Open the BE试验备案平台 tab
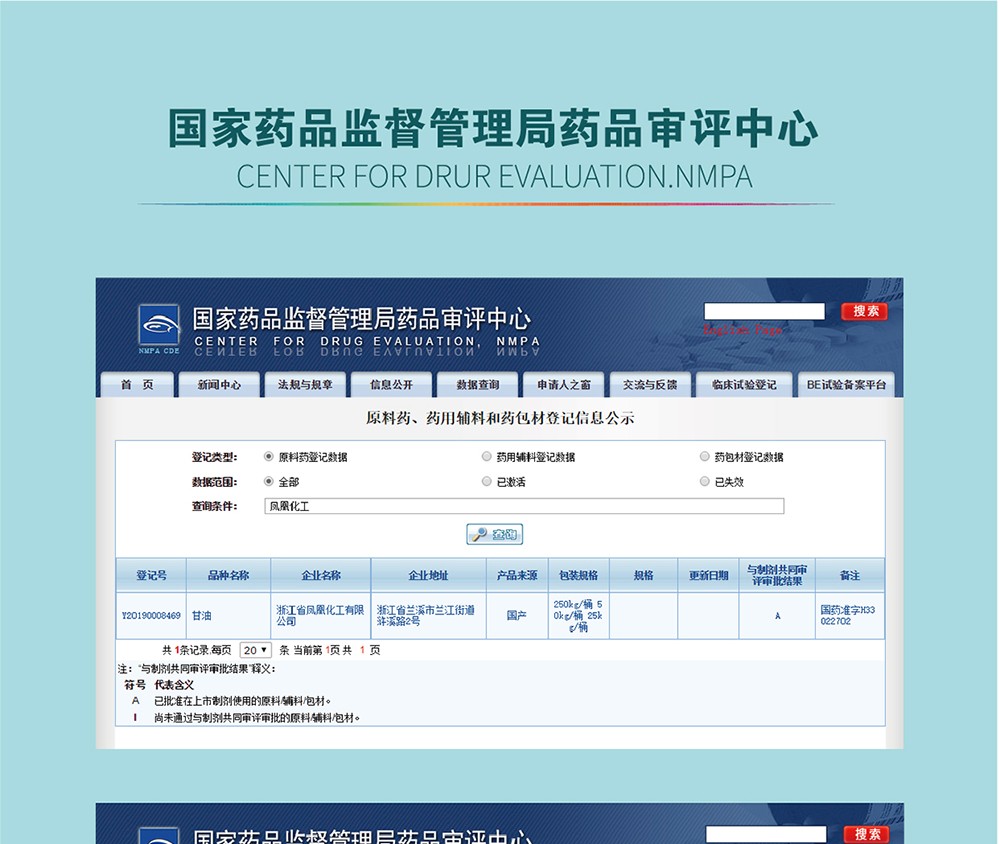 tap(846, 385)
